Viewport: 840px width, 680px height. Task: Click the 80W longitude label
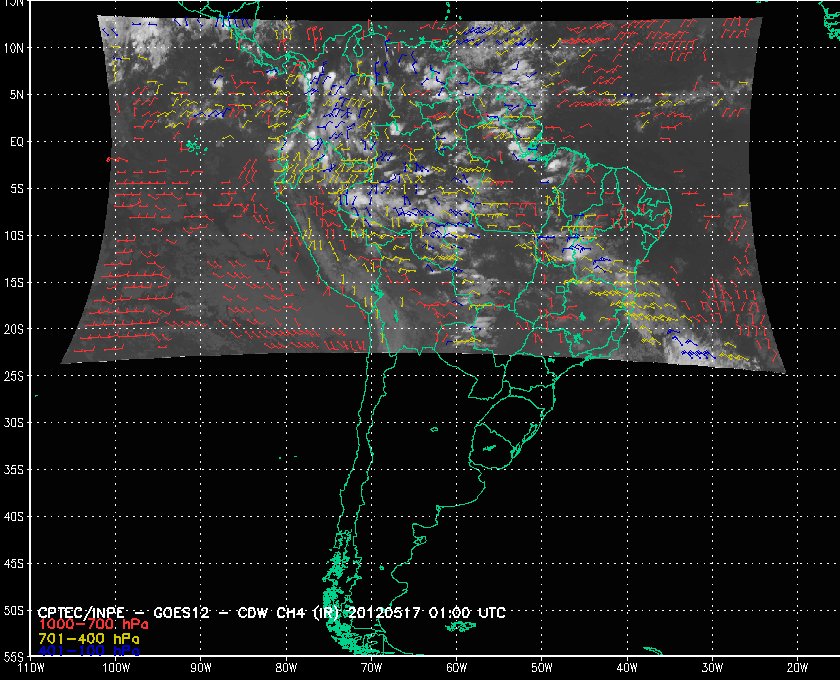click(x=286, y=668)
